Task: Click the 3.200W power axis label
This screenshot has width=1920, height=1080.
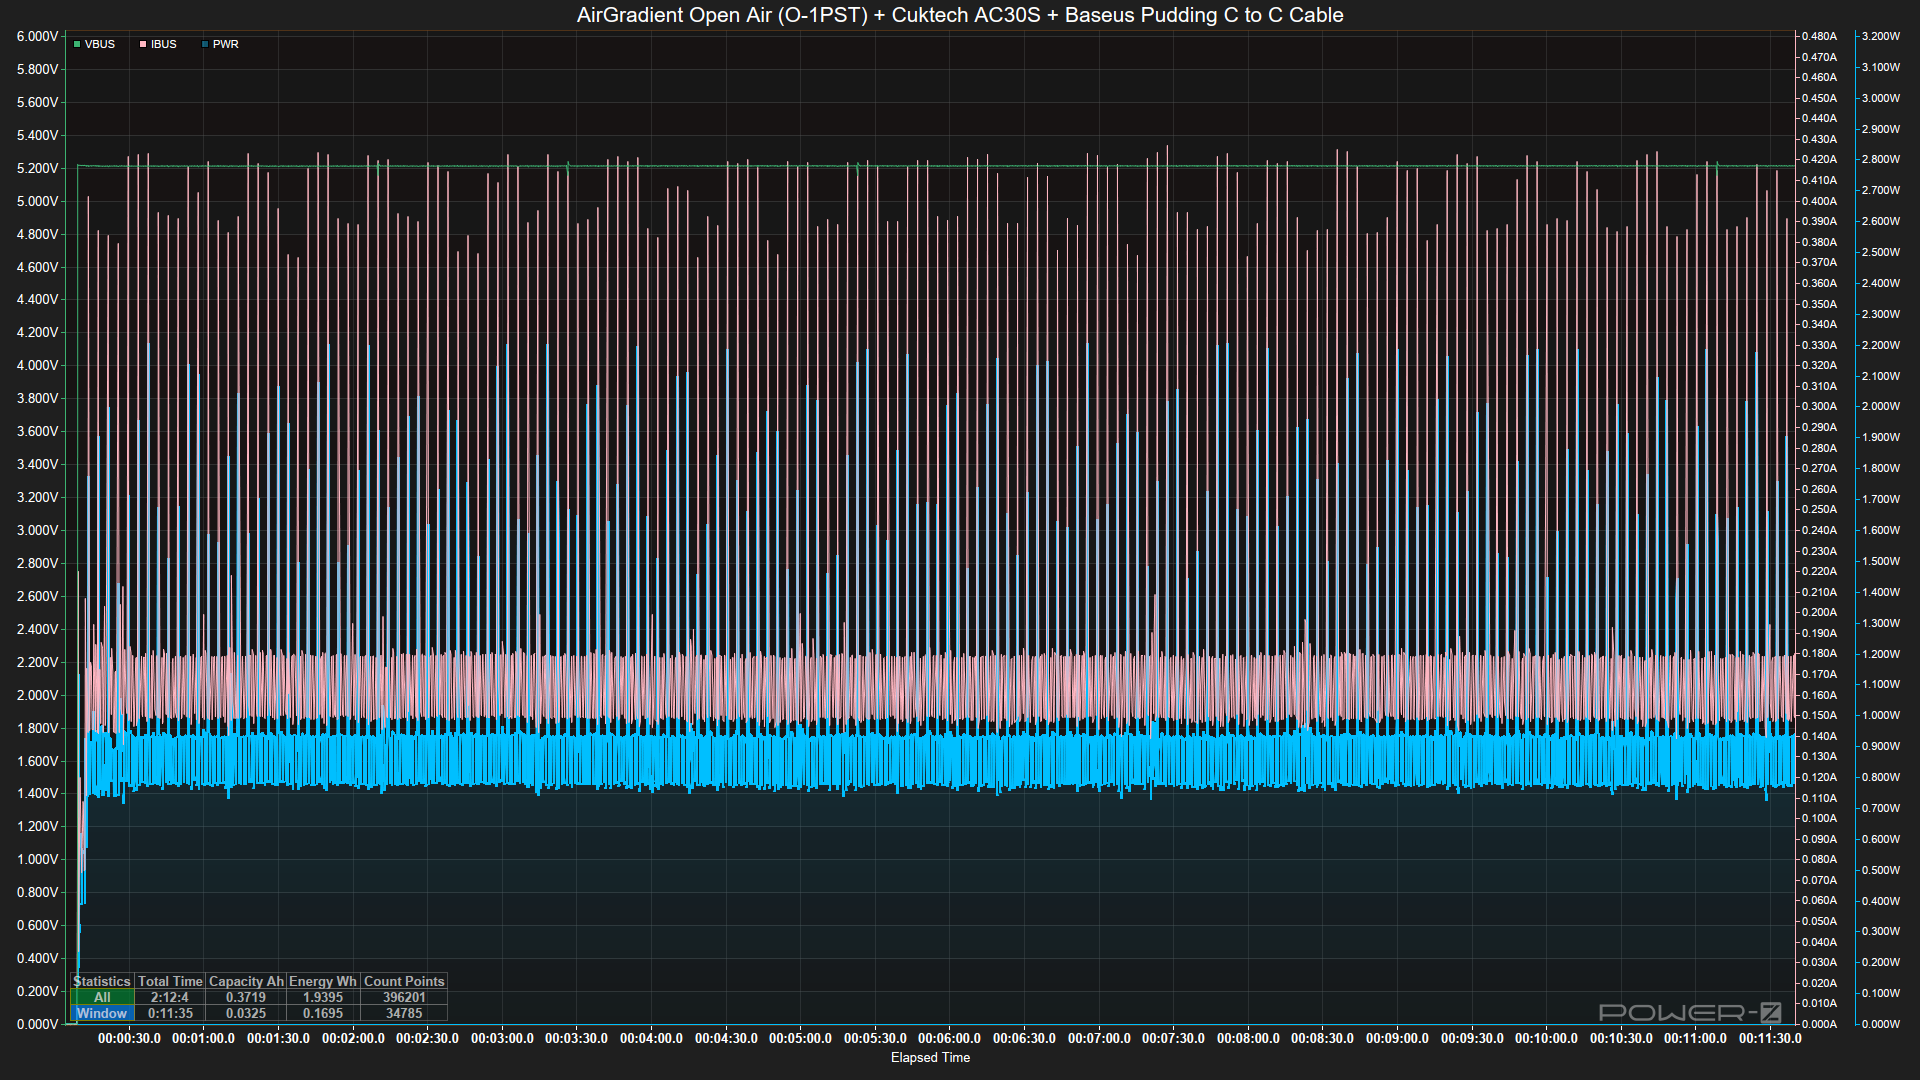Action: 1881,36
